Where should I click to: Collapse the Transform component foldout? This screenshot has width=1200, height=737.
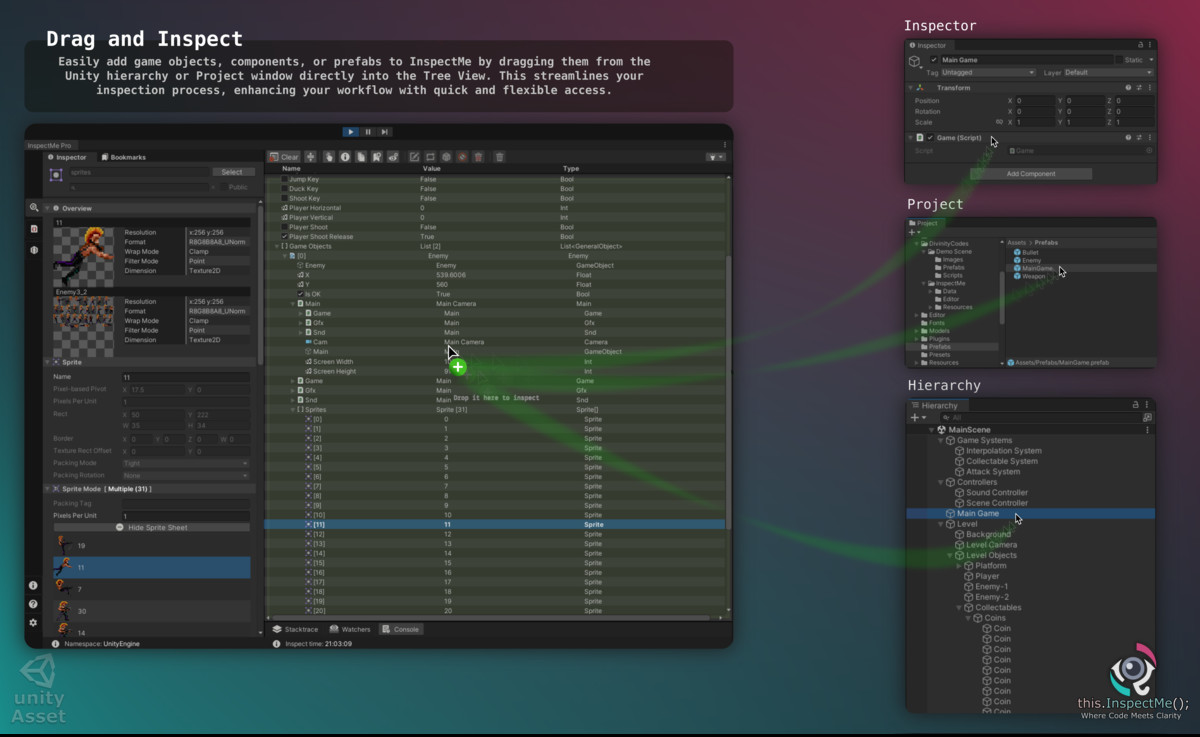pos(911,88)
